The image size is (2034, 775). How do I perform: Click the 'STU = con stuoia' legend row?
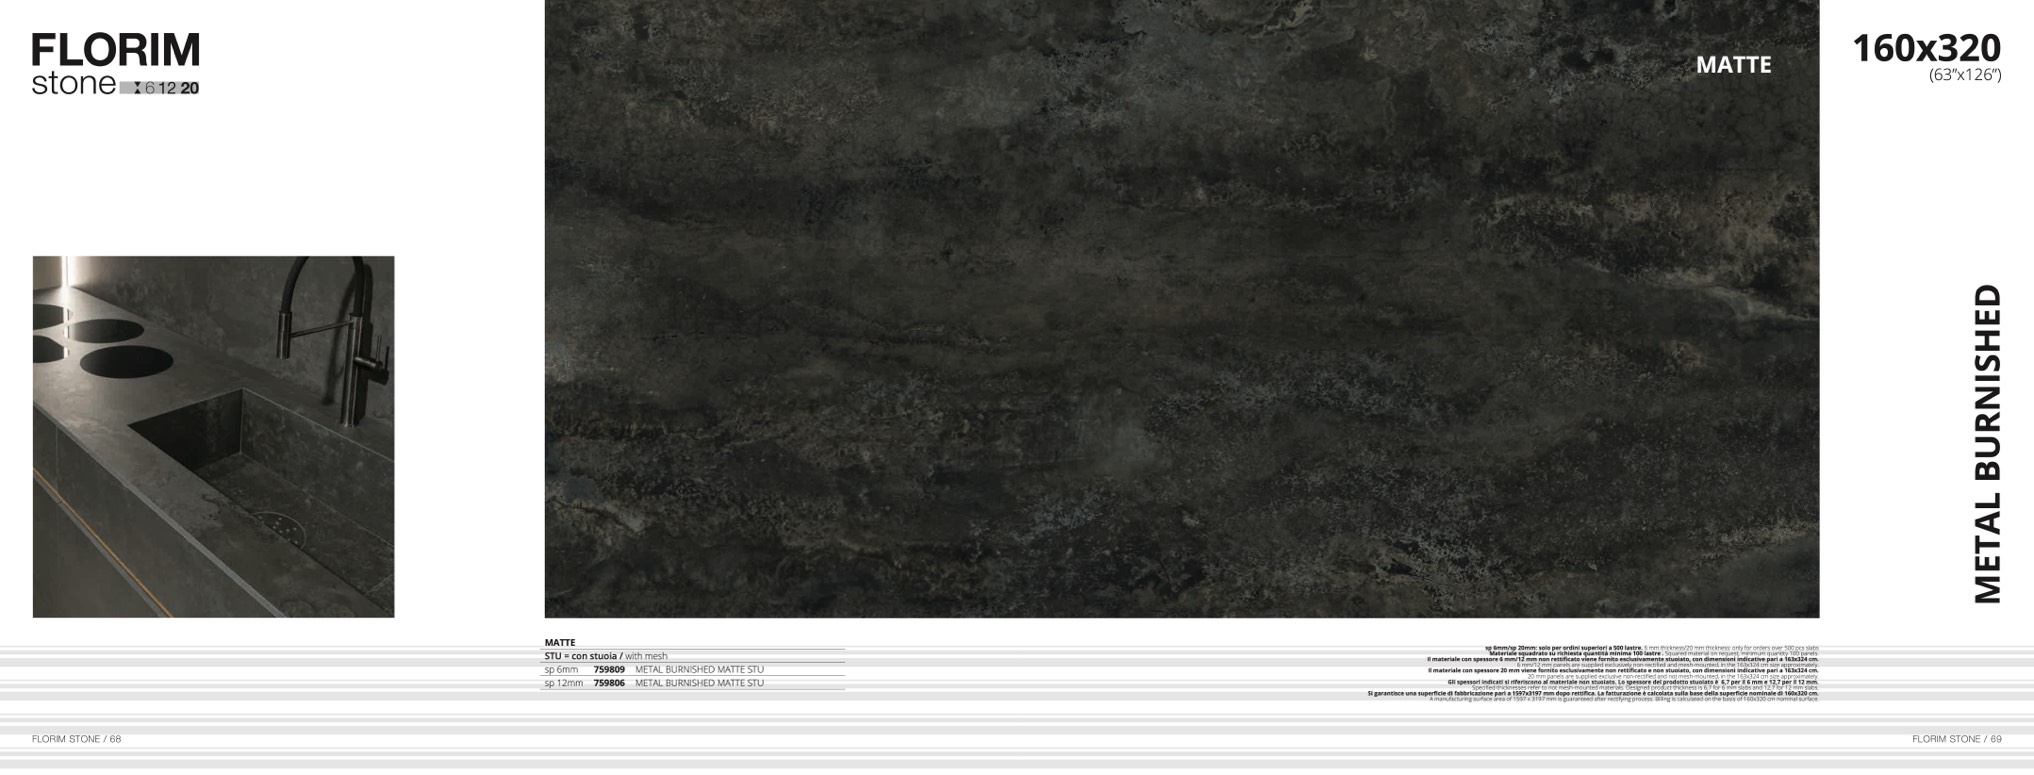[x=605, y=656]
